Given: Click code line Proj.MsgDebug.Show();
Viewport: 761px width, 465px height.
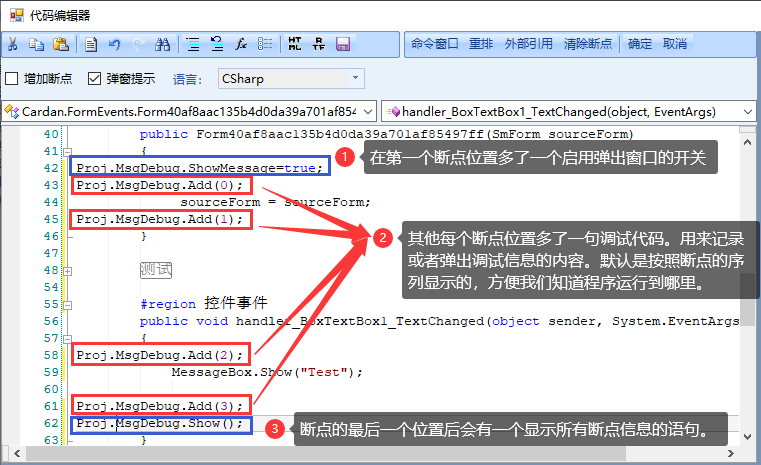Looking at the screenshot, I should [x=159, y=423].
